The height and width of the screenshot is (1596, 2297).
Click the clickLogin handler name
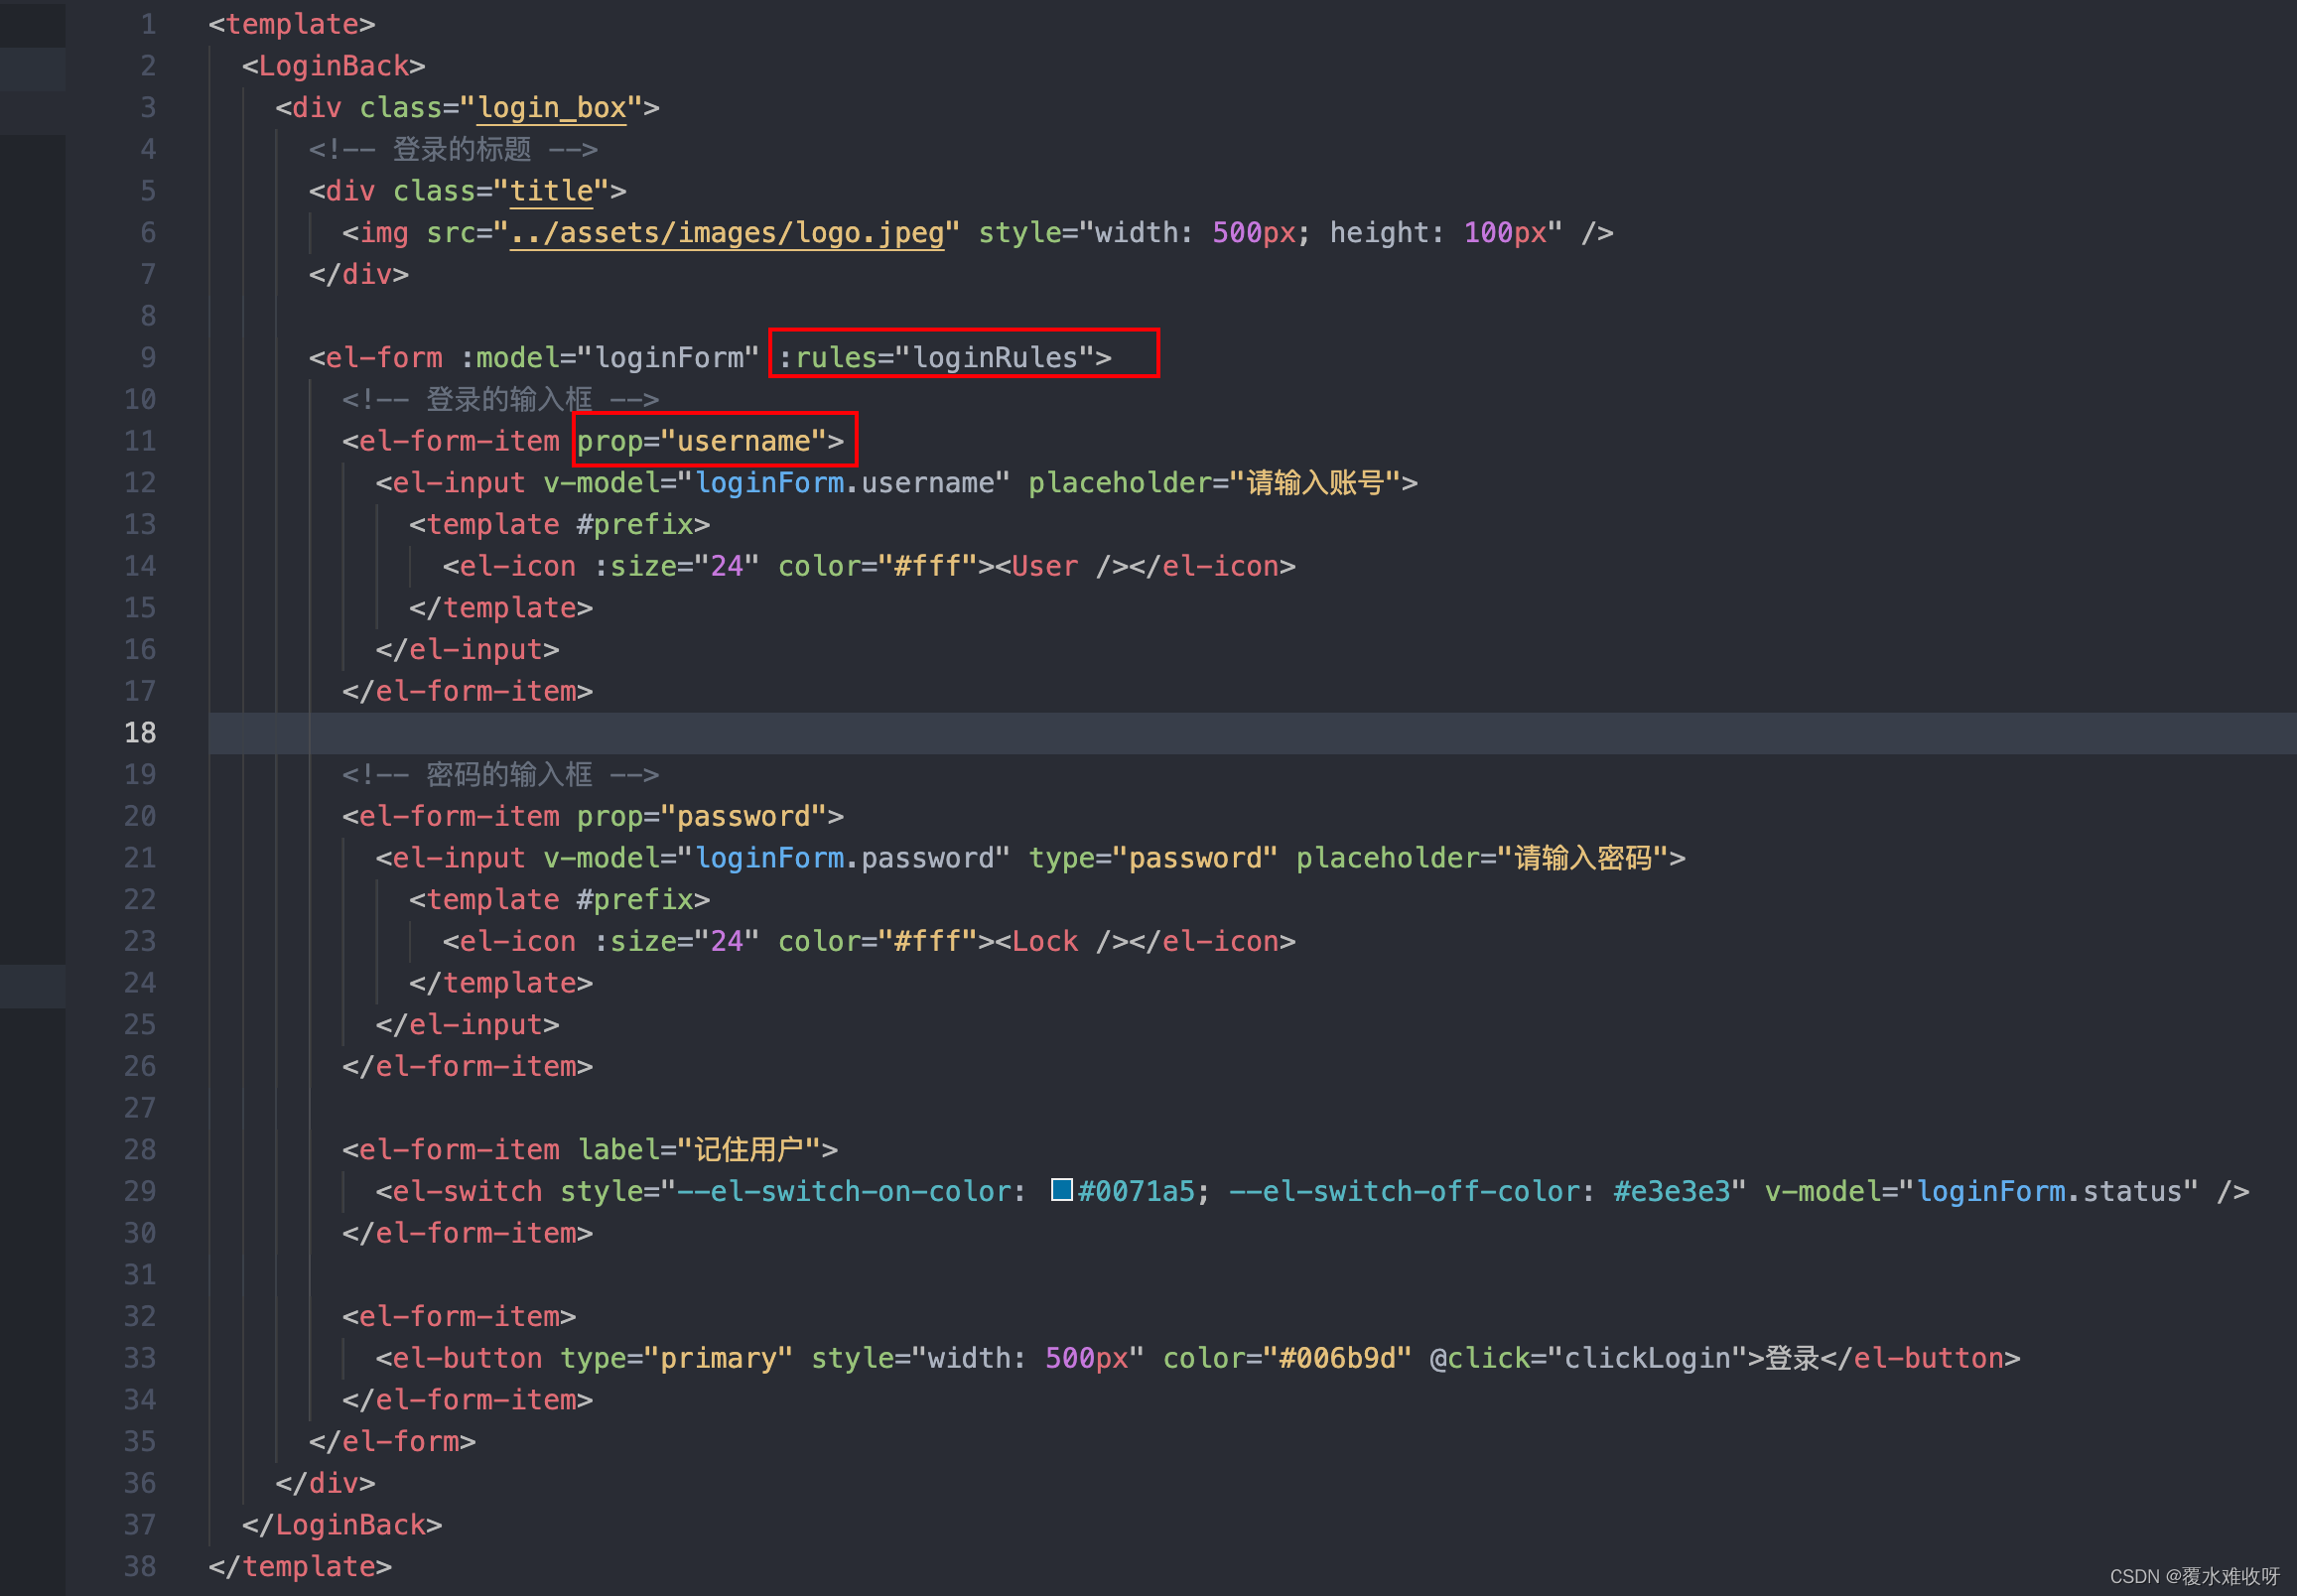click(x=1647, y=1358)
